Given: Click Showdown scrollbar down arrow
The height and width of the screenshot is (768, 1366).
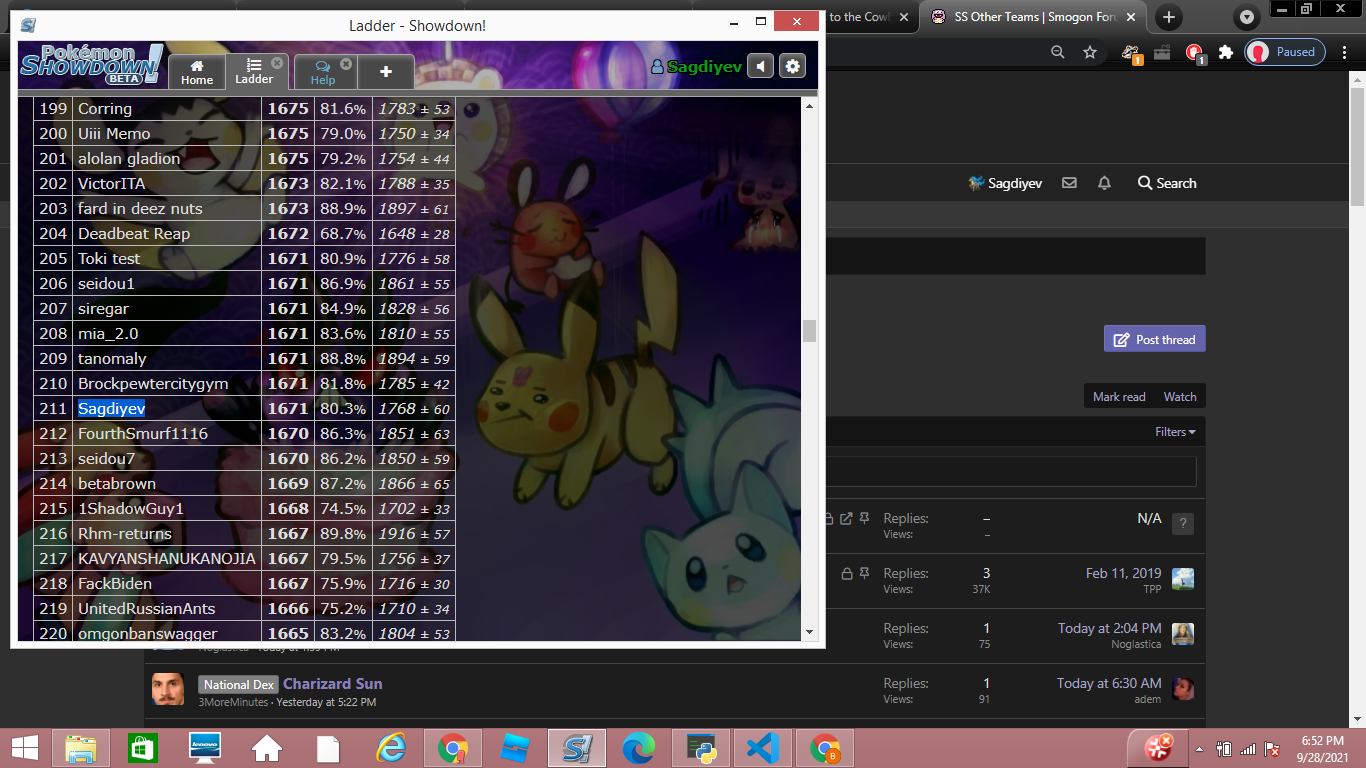Looking at the screenshot, I should (809, 632).
